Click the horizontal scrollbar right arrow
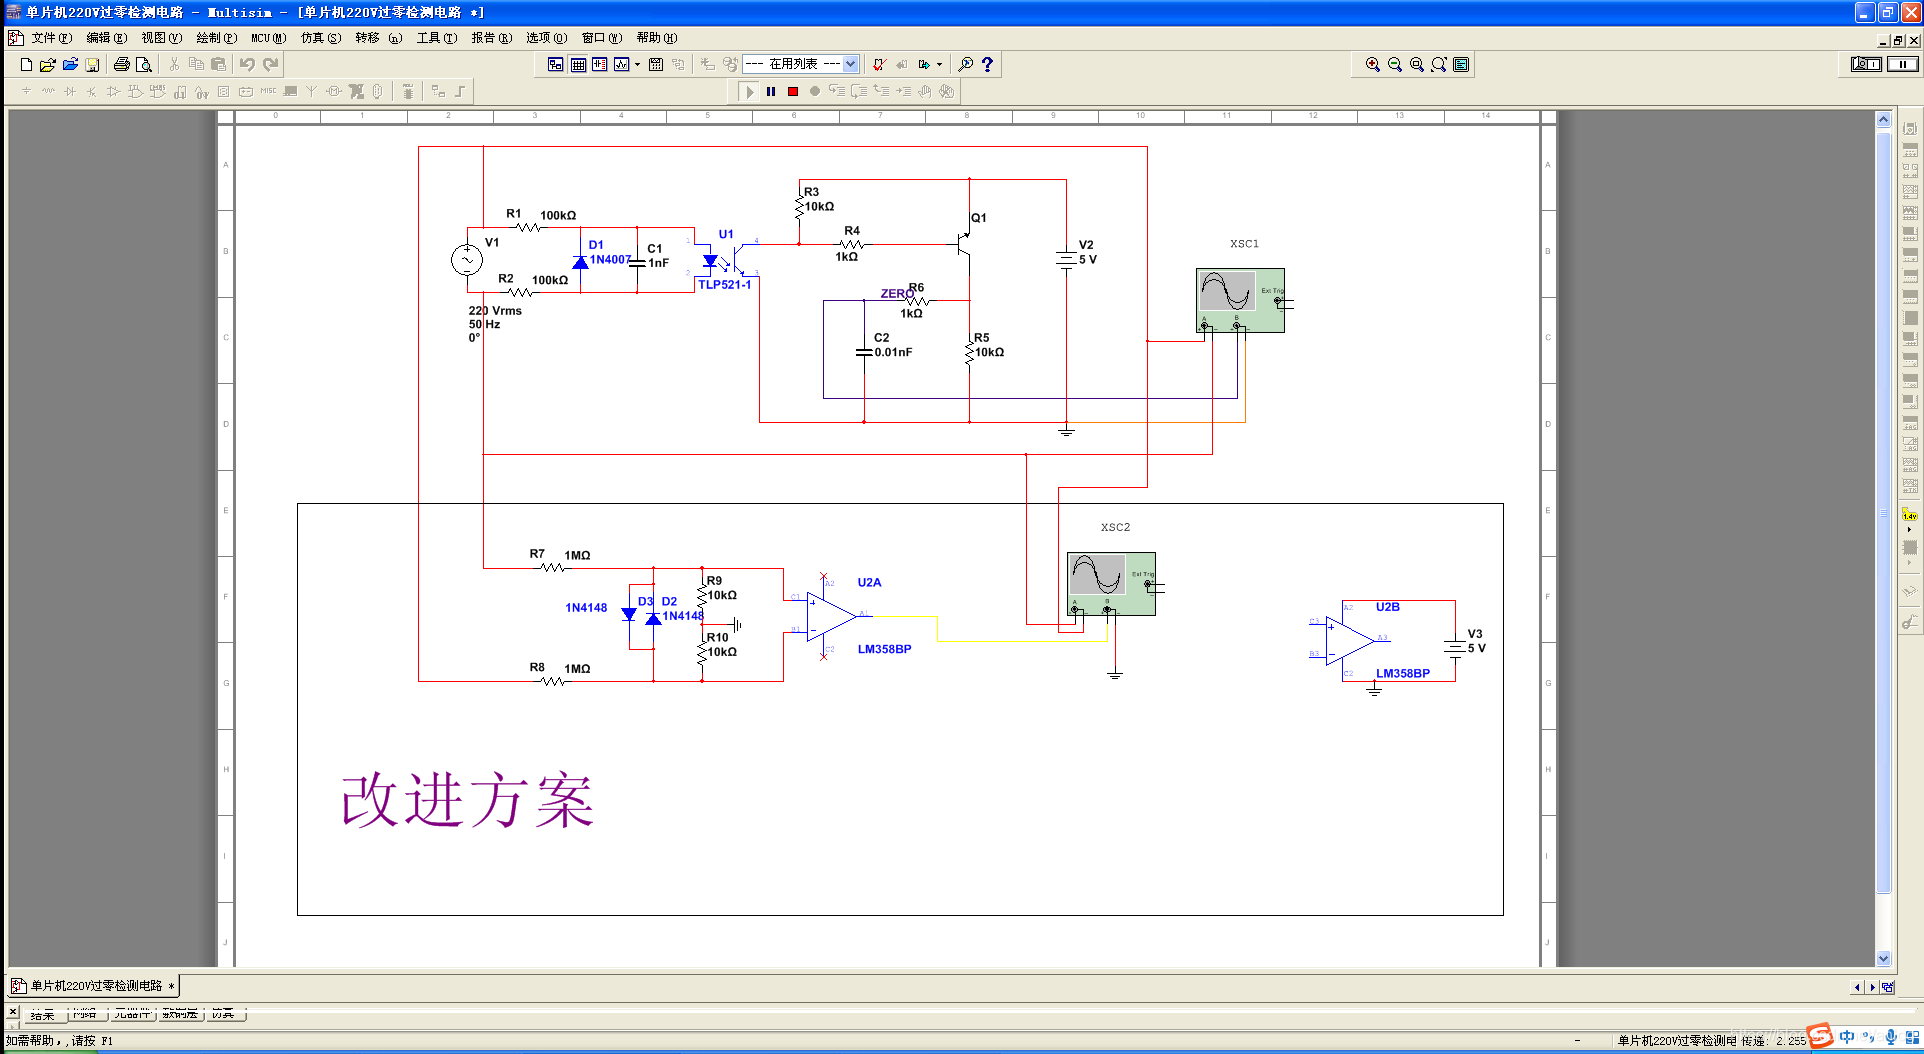 [x=1871, y=987]
